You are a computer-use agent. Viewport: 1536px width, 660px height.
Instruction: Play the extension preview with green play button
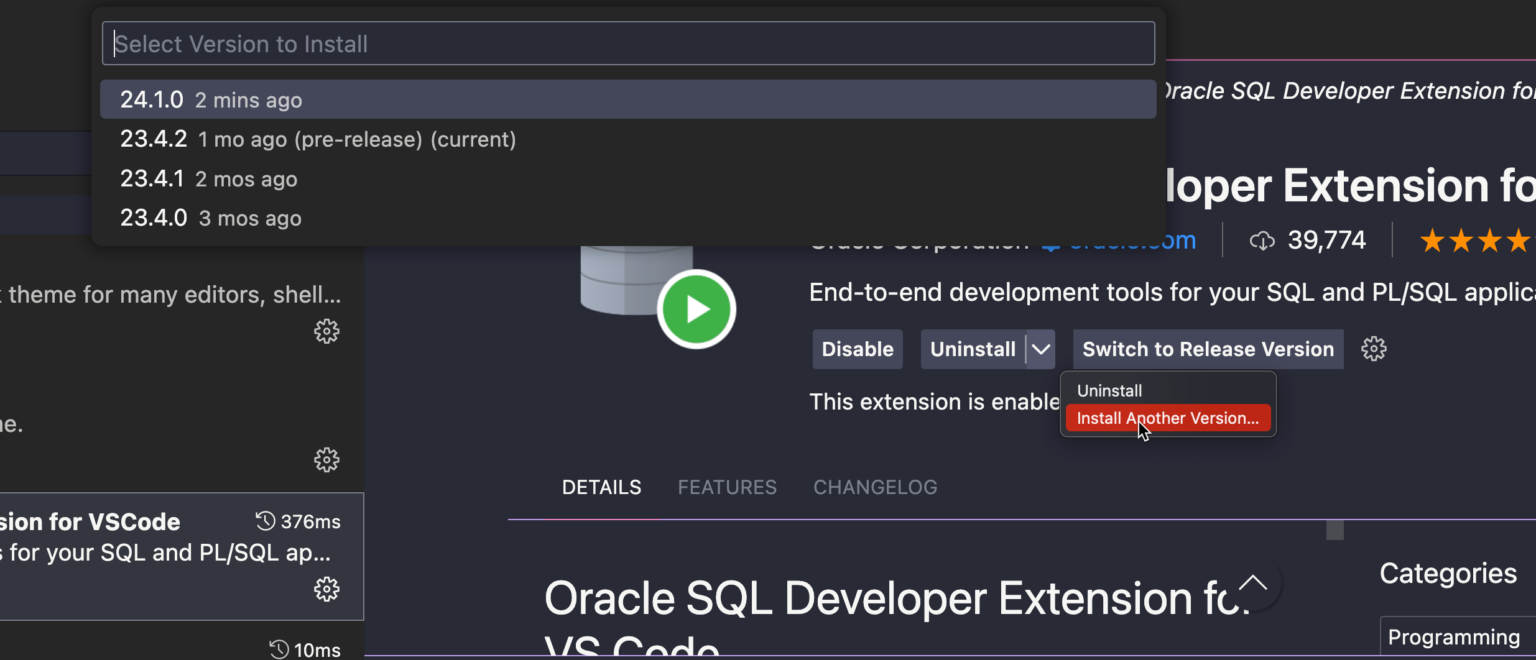[697, 309]
